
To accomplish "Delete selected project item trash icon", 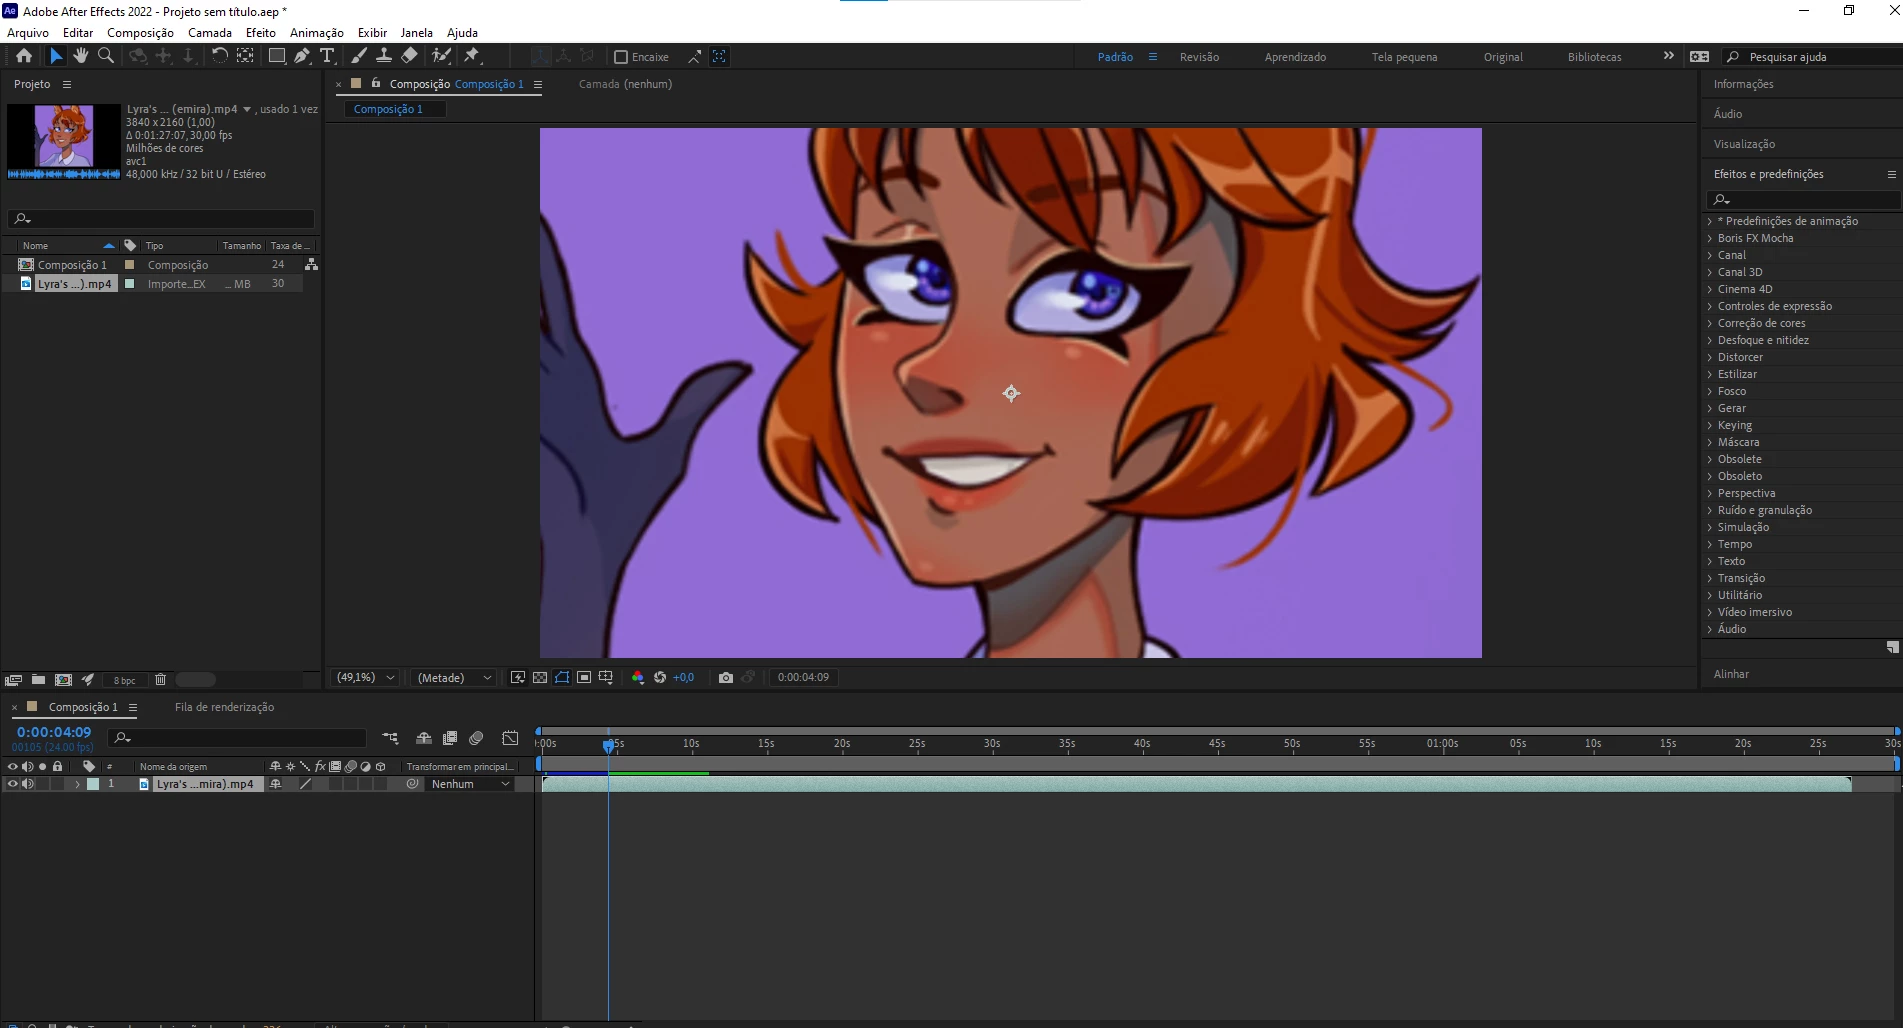I will [x=160, y=680].
